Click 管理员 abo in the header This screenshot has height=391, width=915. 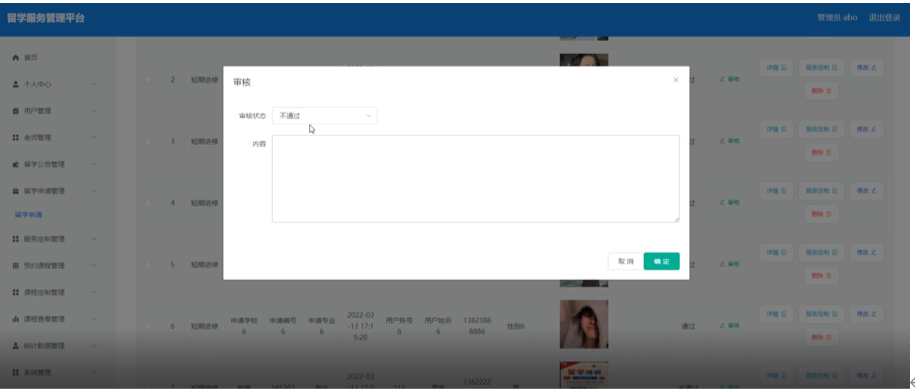tap(837, 18)
